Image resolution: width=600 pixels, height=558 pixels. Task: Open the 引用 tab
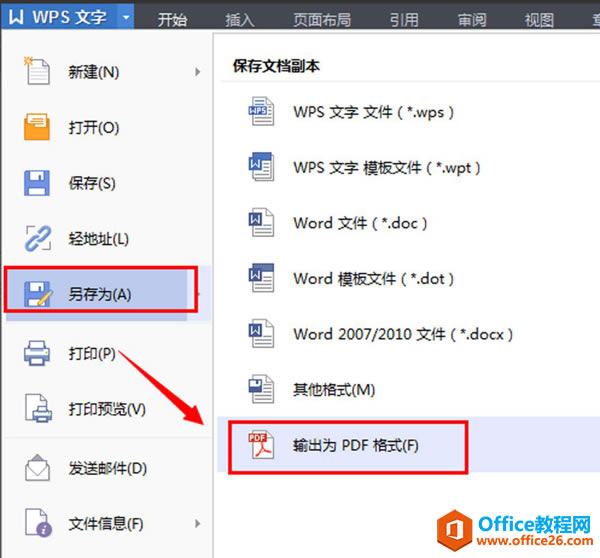404,20
